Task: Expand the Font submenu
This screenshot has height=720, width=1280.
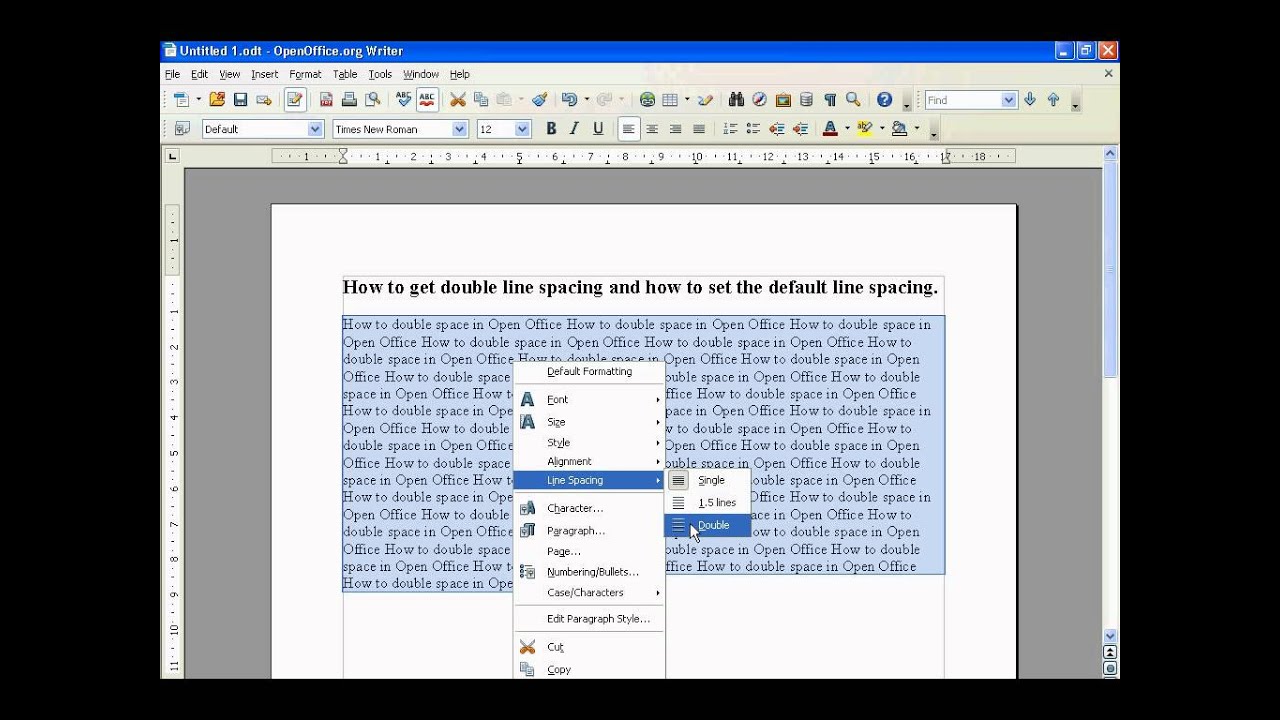Action: pyautogui.click(x=589, y=399)
